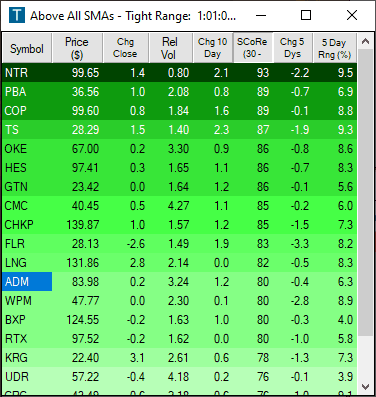Click the vertical scrollbar thumb
This screenshot has height=397, width=376.
coord(365,193)
